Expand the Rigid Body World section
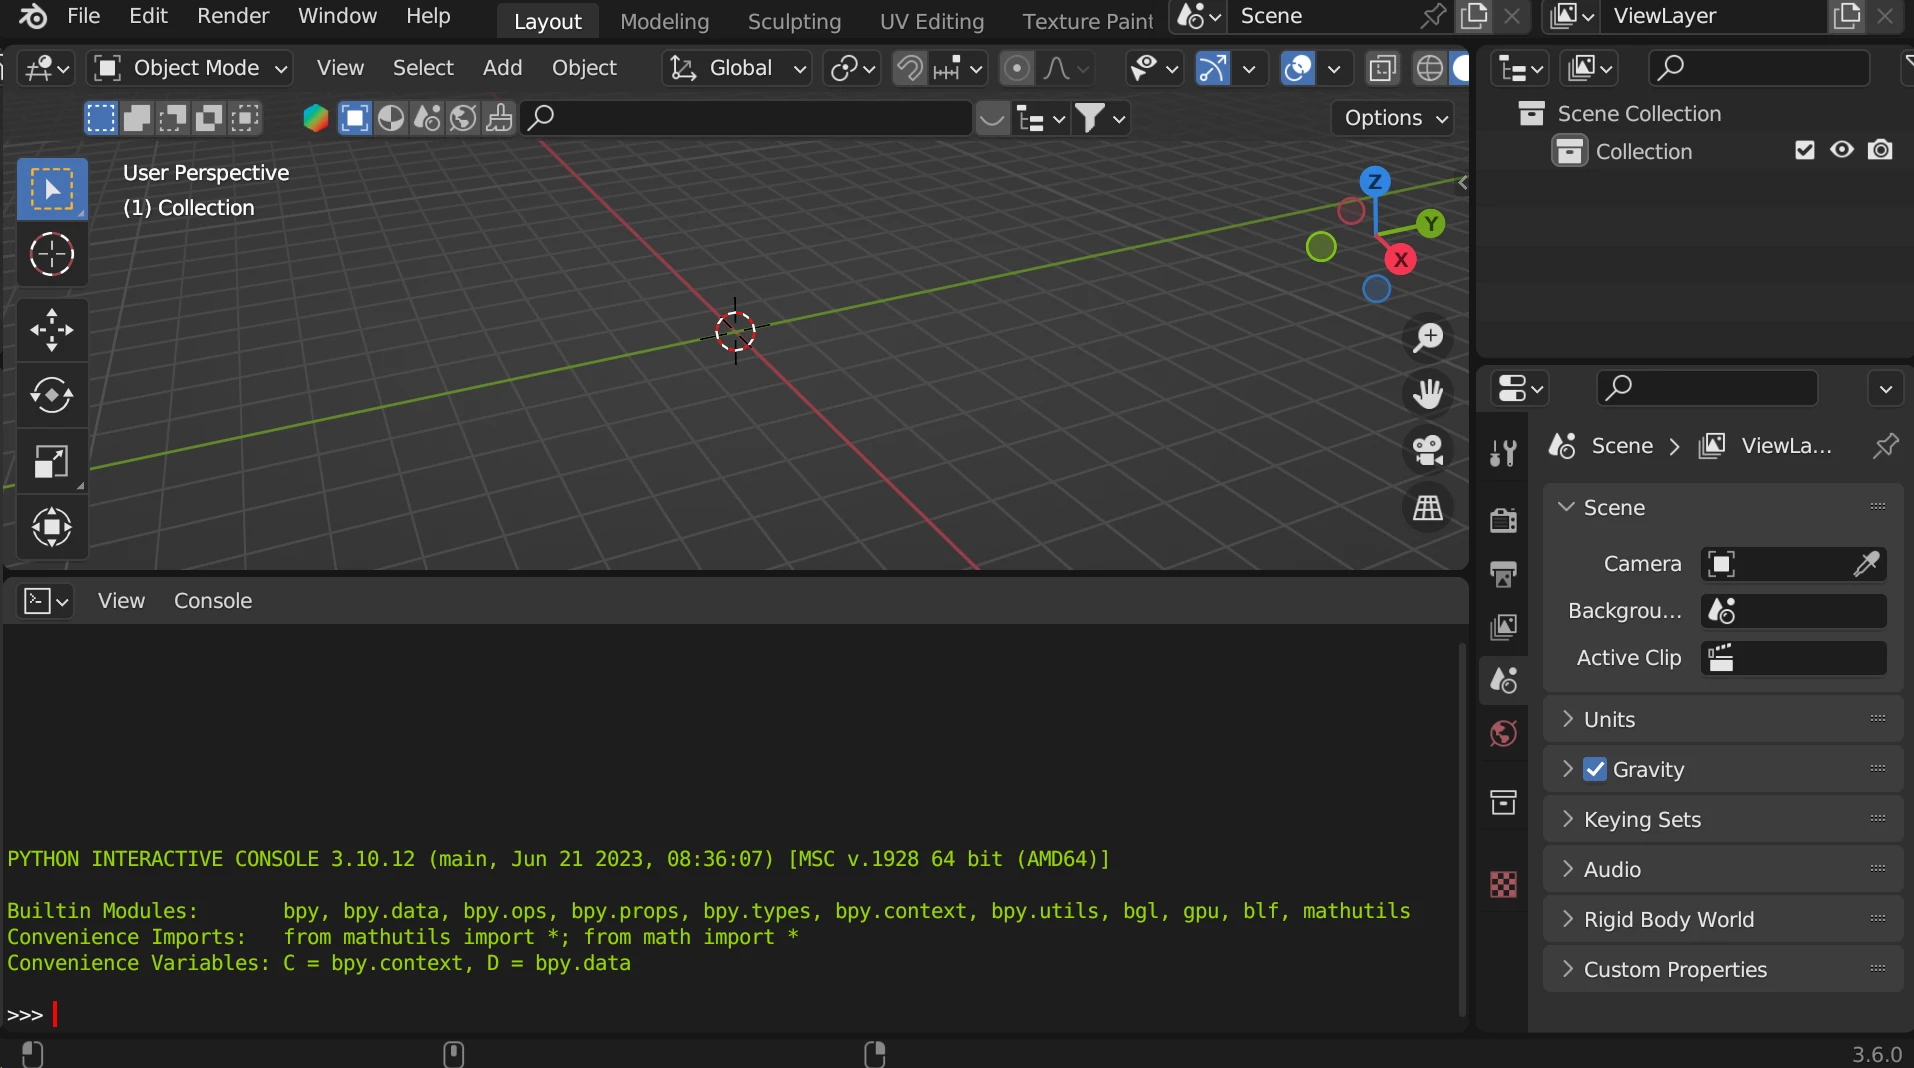Image resolution: width=1914 pixels, height=1068 pixels. [x=1568, y=919]
